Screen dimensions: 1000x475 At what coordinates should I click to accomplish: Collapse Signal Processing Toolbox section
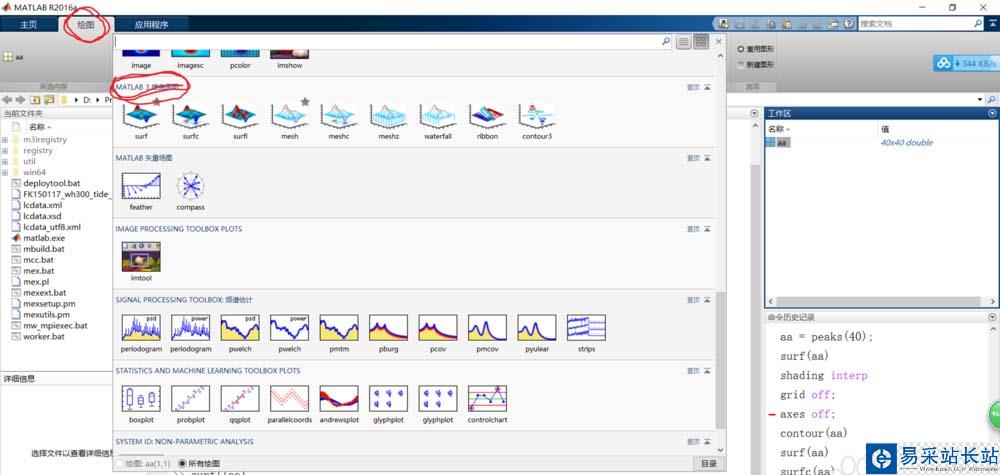point(707,300)
